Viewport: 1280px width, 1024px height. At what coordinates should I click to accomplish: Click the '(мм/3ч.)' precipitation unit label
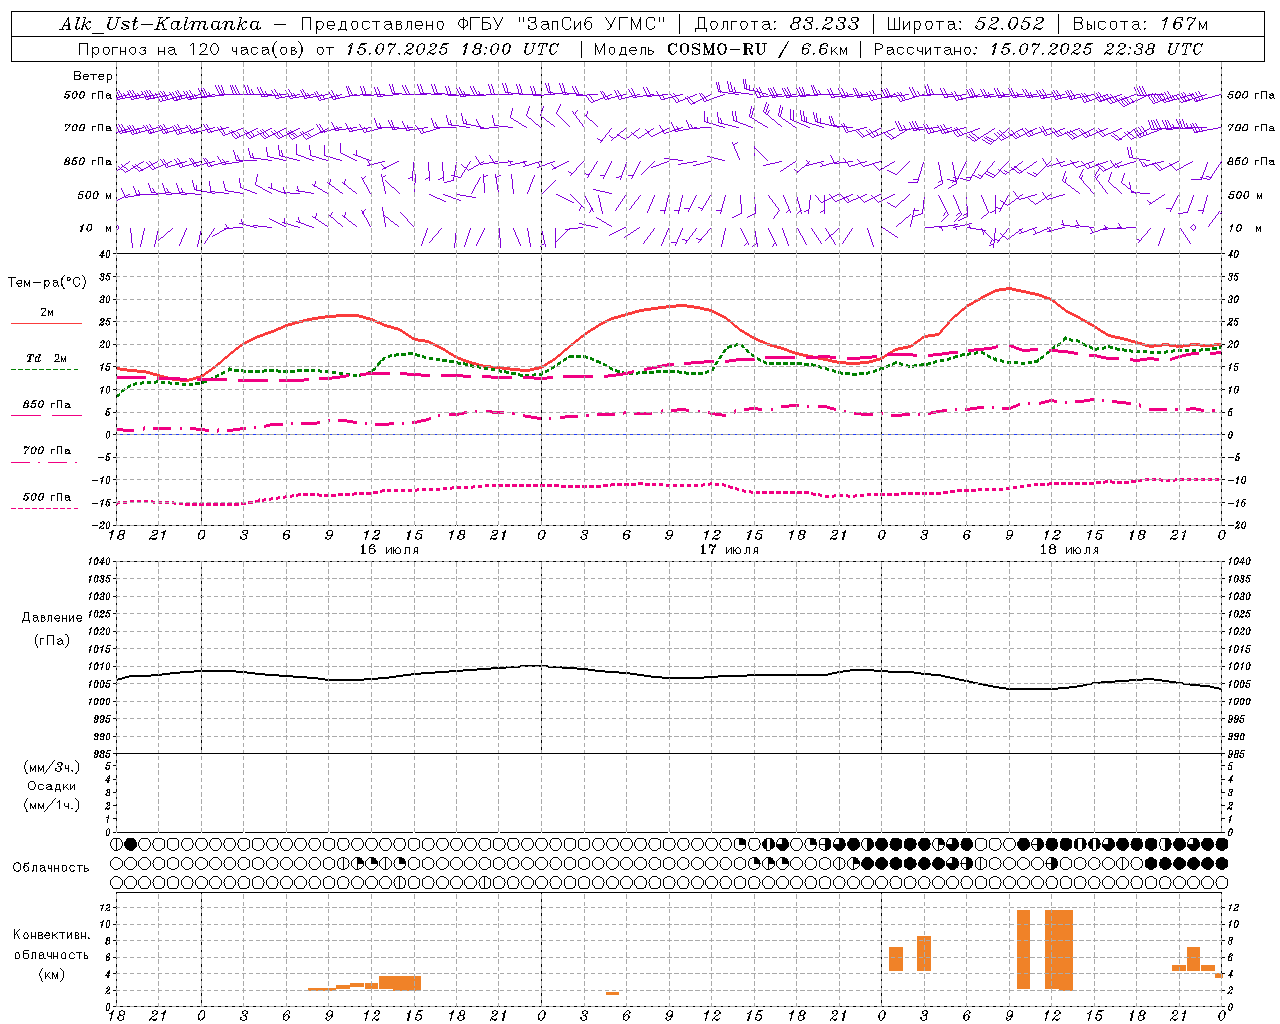point(52,767)
